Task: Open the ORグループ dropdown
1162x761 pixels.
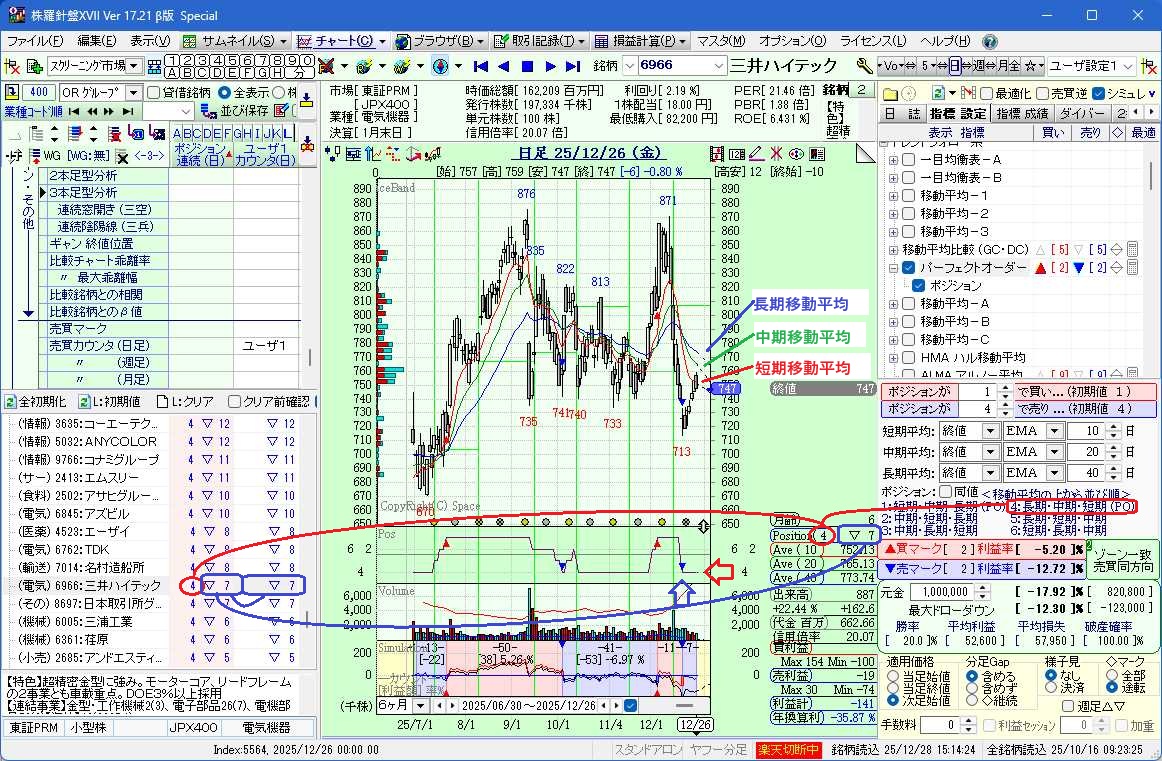Action: coord(134,92)
